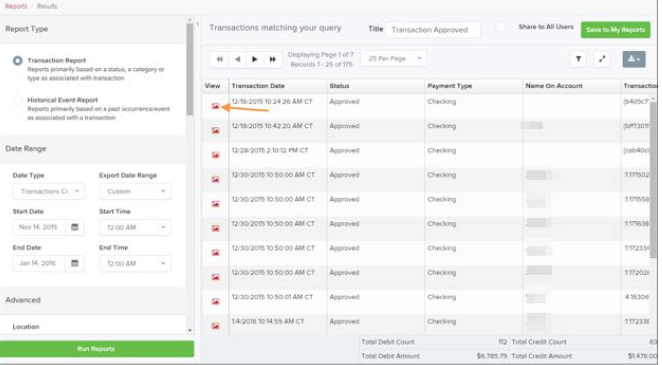
Task: Go to previous page of results
Action: pyautogui.click(x=237, y=59)
